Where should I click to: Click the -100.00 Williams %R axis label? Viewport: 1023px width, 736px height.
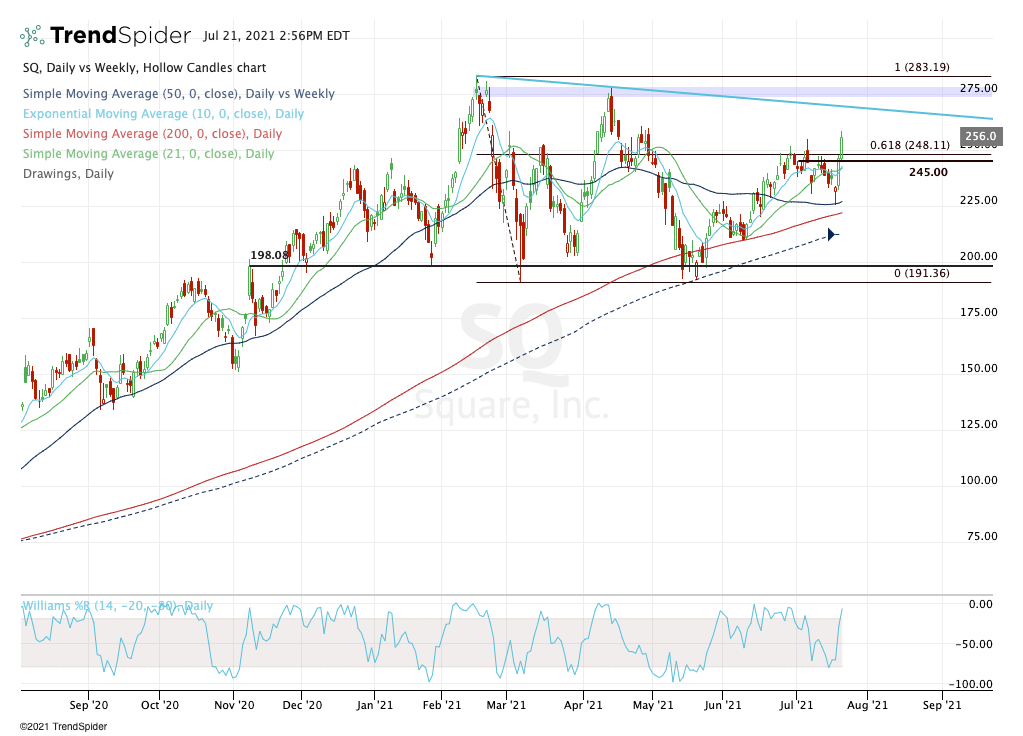pyautogui.click(x=971, y=684)
